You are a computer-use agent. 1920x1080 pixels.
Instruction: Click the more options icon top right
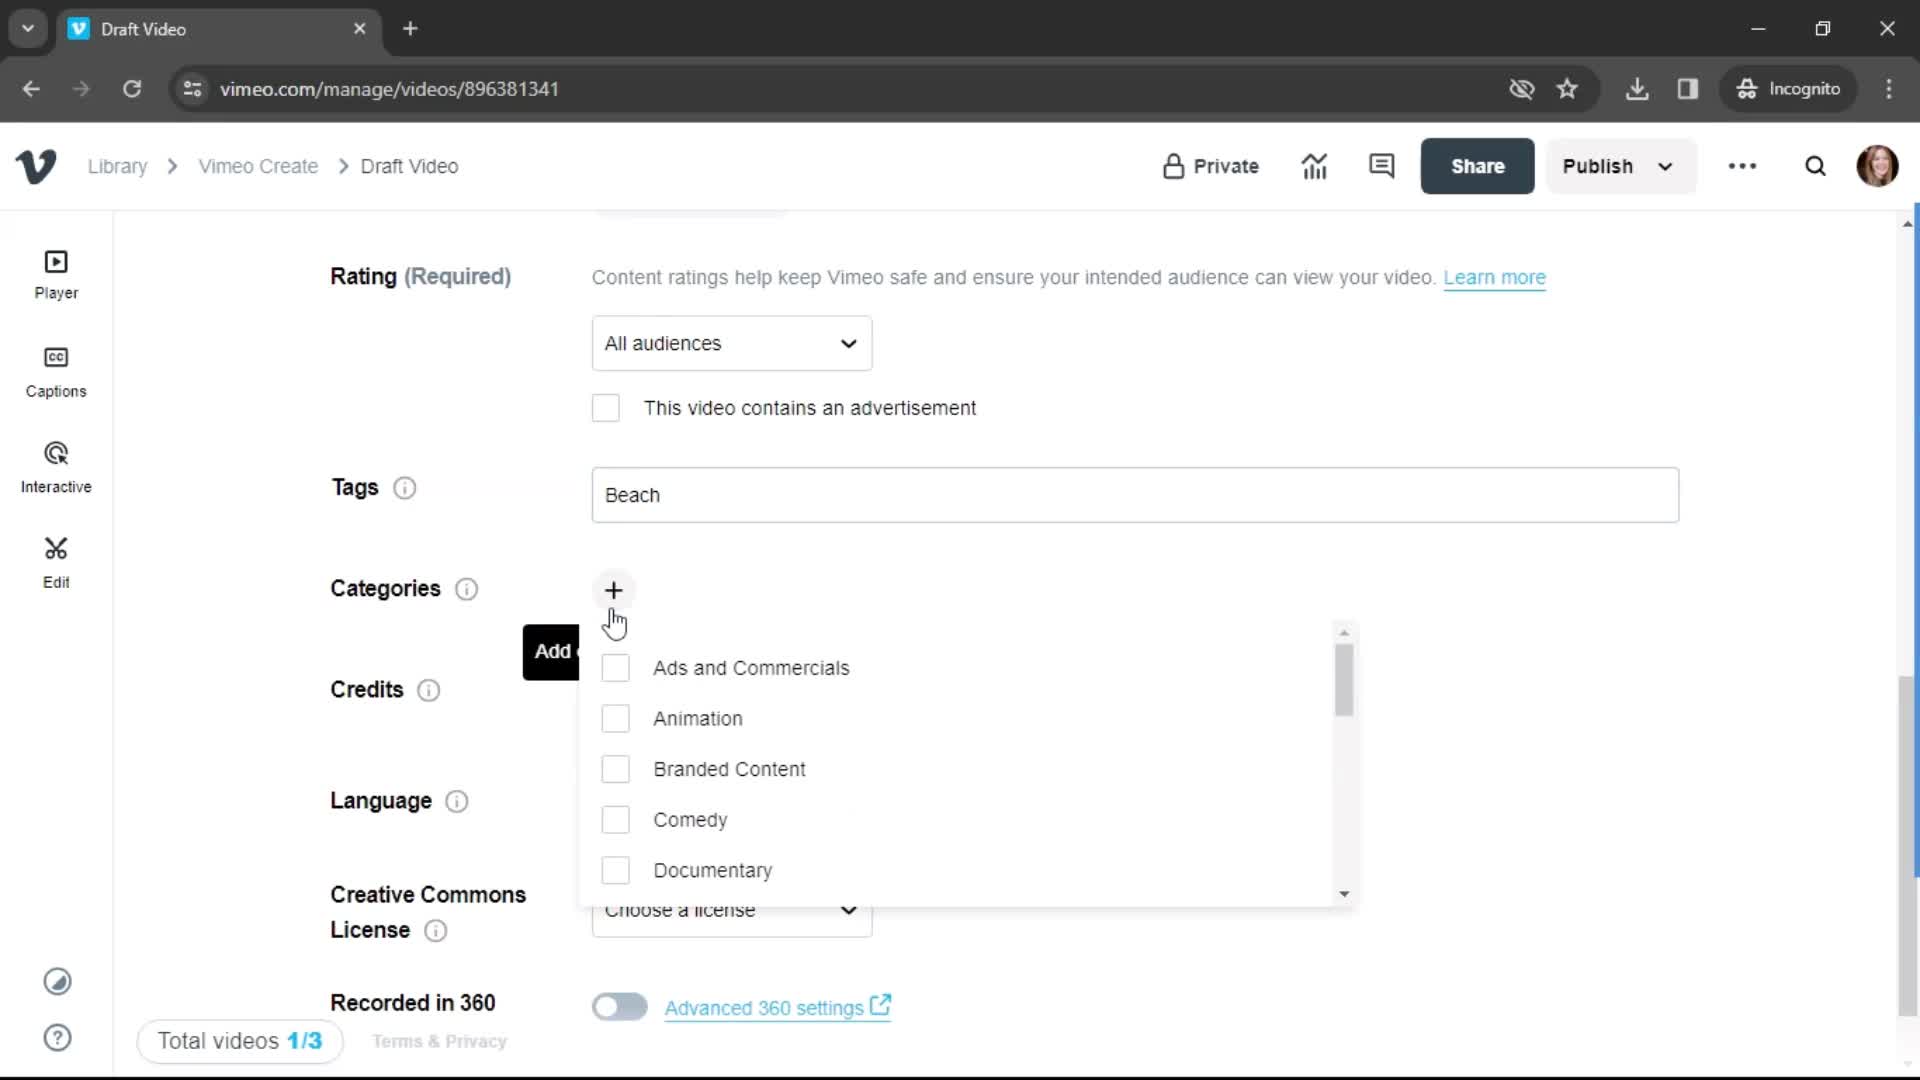point(1743,165)
